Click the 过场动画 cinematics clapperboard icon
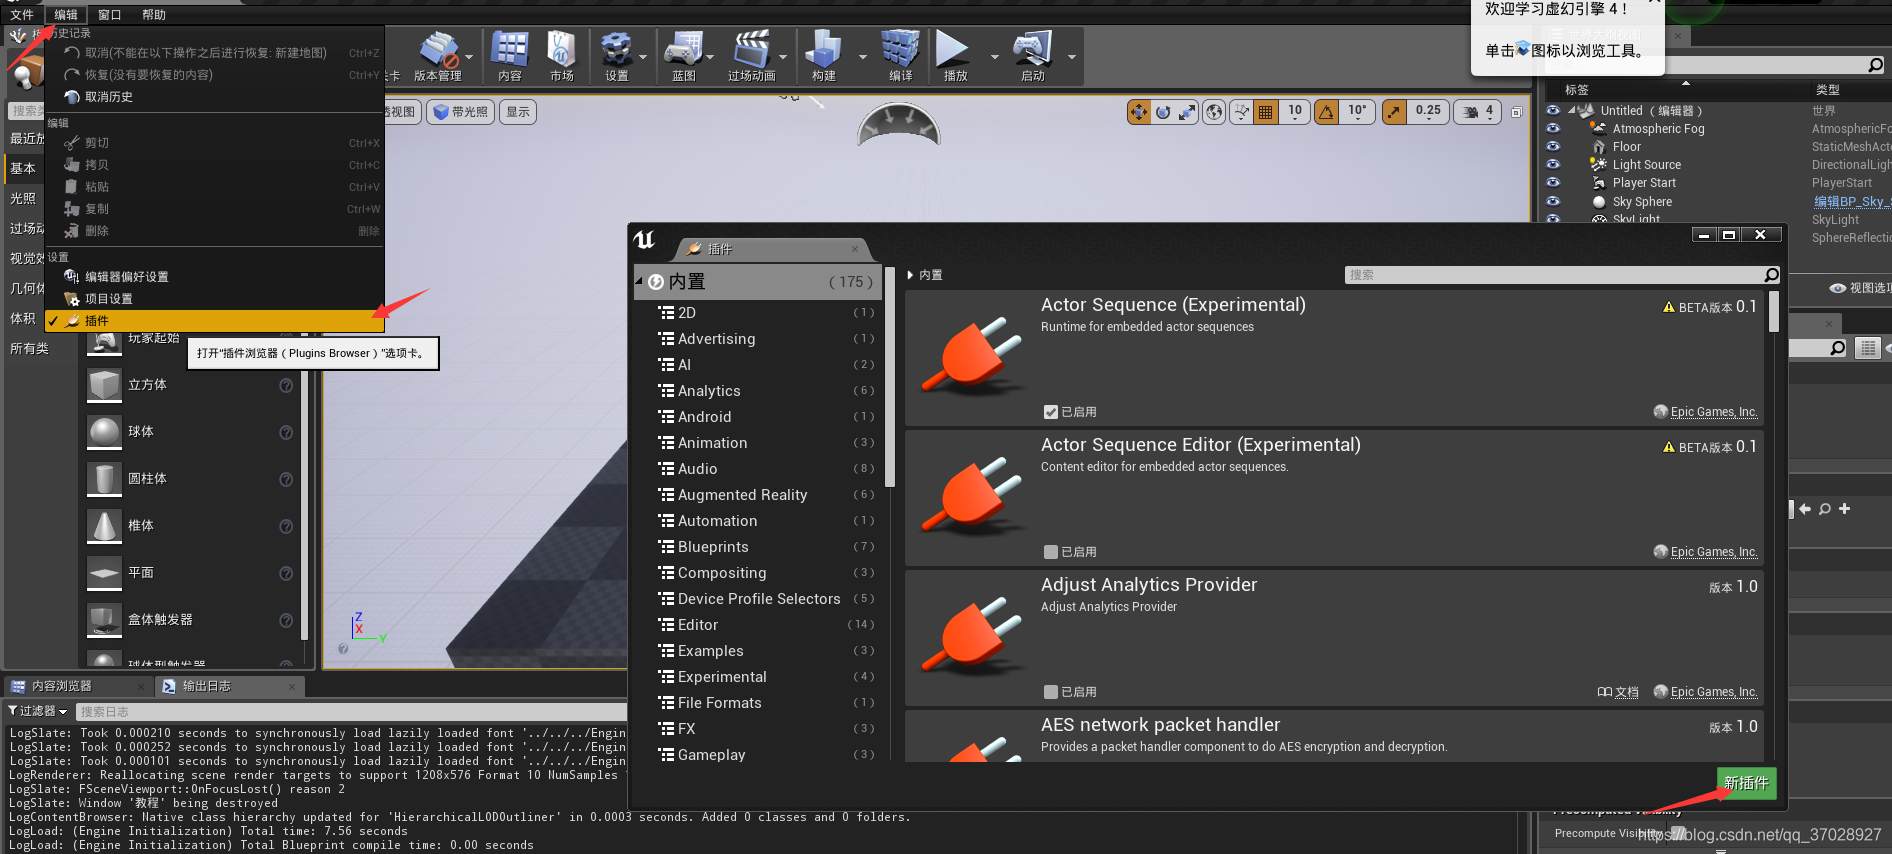 [751, 49]
